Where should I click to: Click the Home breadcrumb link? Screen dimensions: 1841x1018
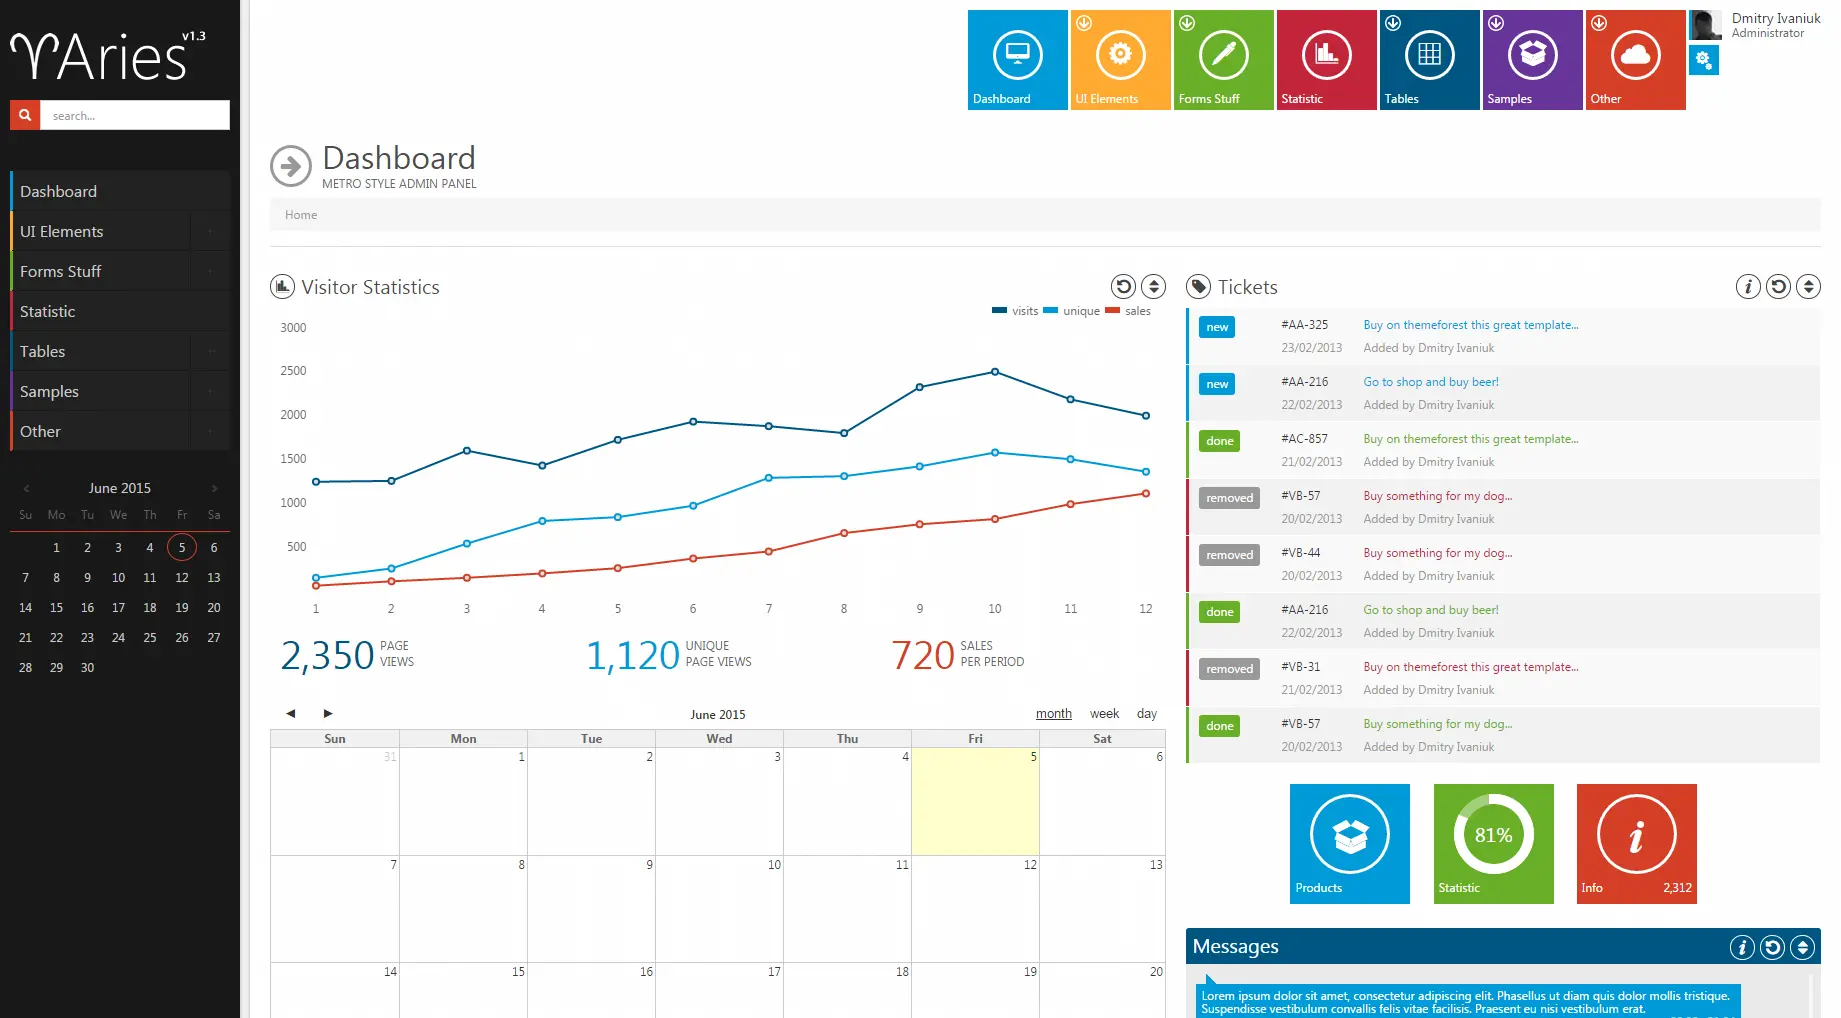301,215
